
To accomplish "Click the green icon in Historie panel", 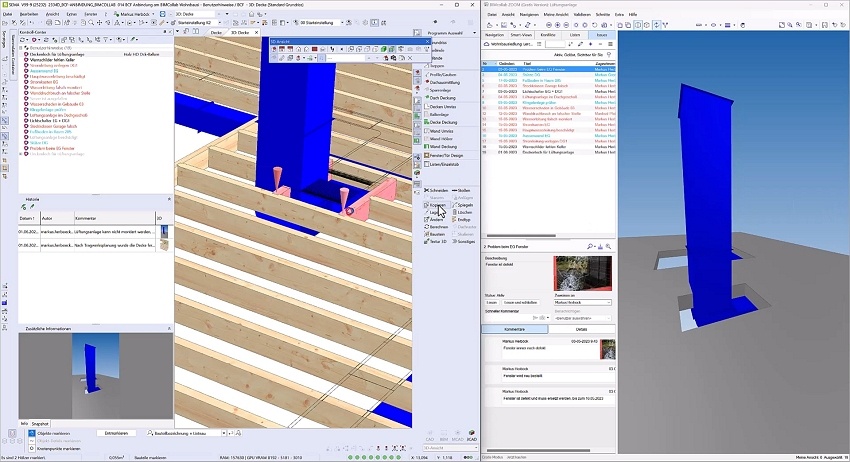I will (23, 207).
